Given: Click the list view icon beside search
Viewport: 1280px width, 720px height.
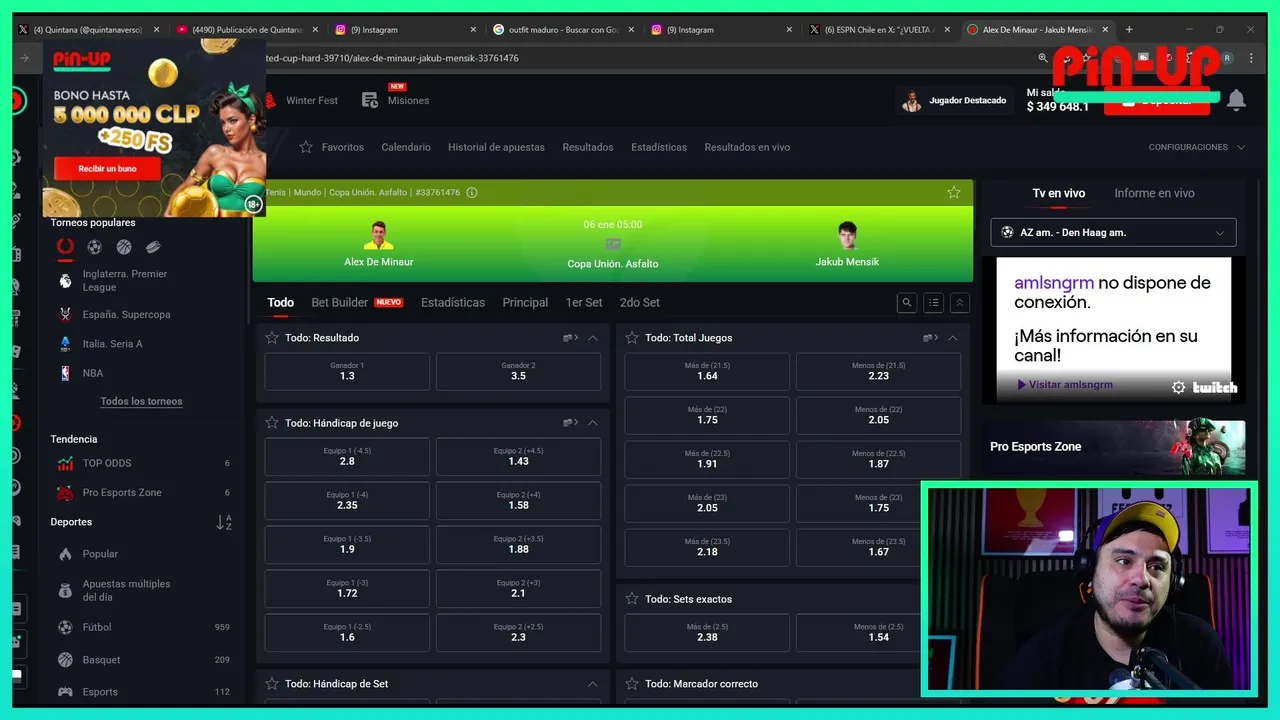Looking at the screenshot, I should point(933,303).
